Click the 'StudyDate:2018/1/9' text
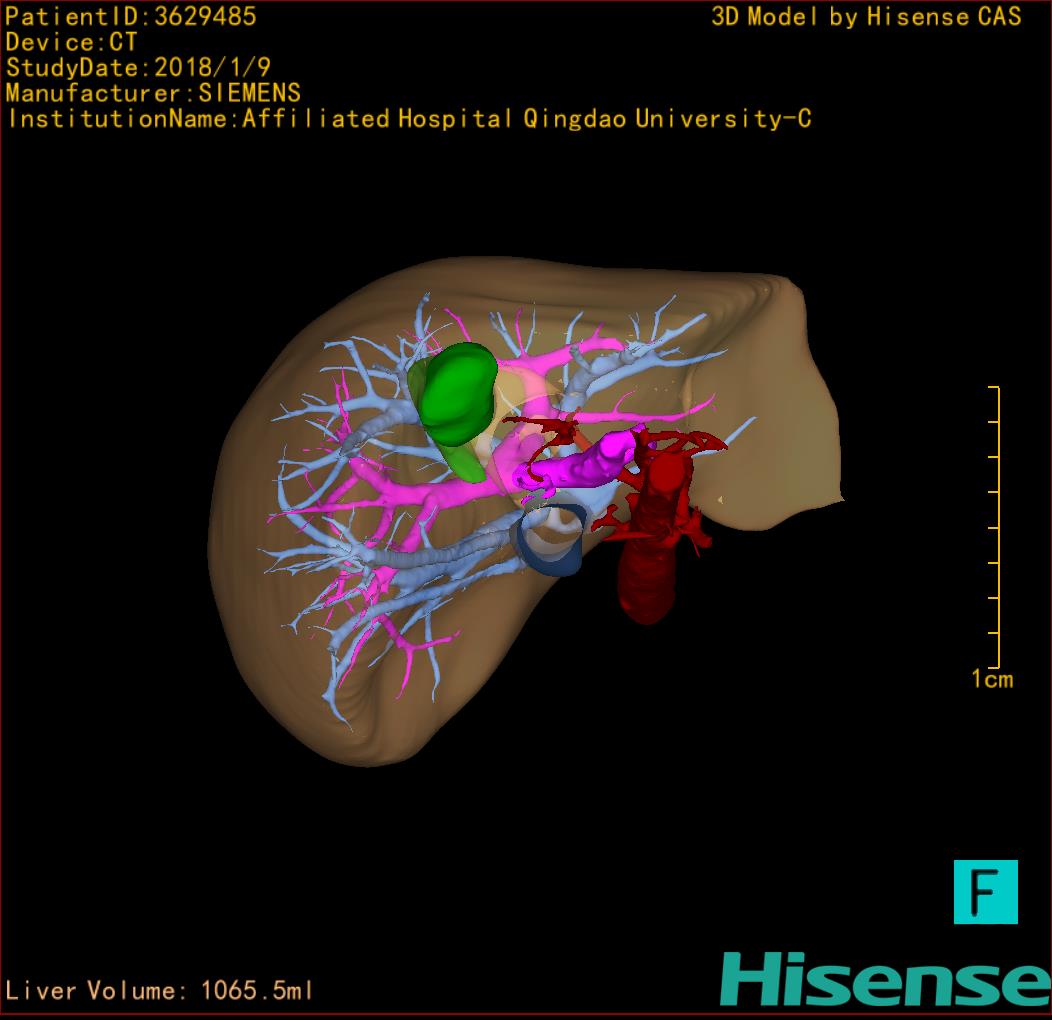 (x=138, y=67)
